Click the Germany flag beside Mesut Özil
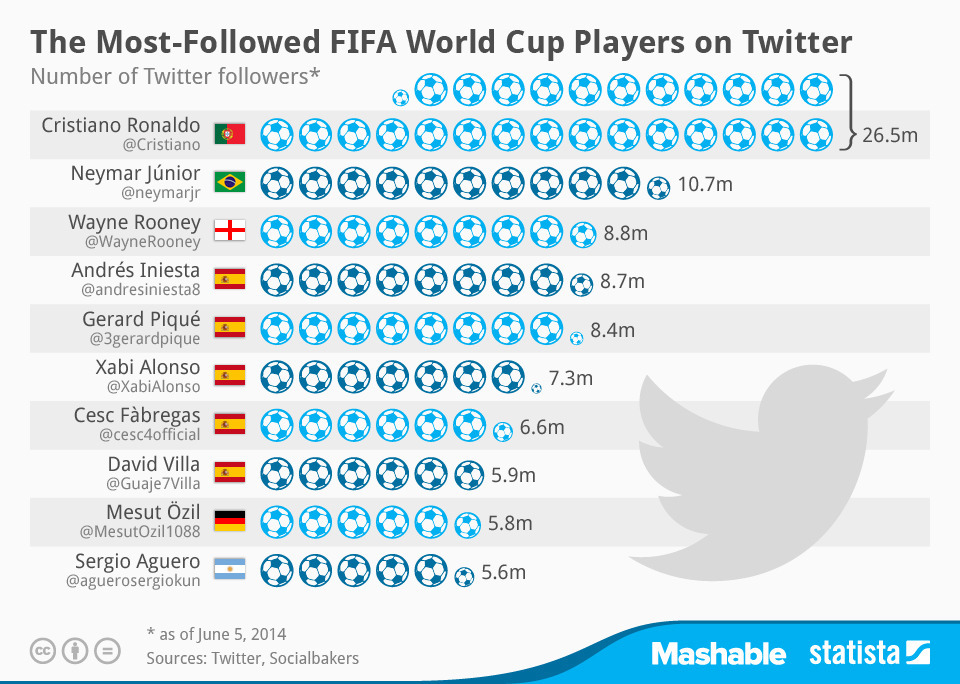Screen dimensions: 960x684 (229, 520)
